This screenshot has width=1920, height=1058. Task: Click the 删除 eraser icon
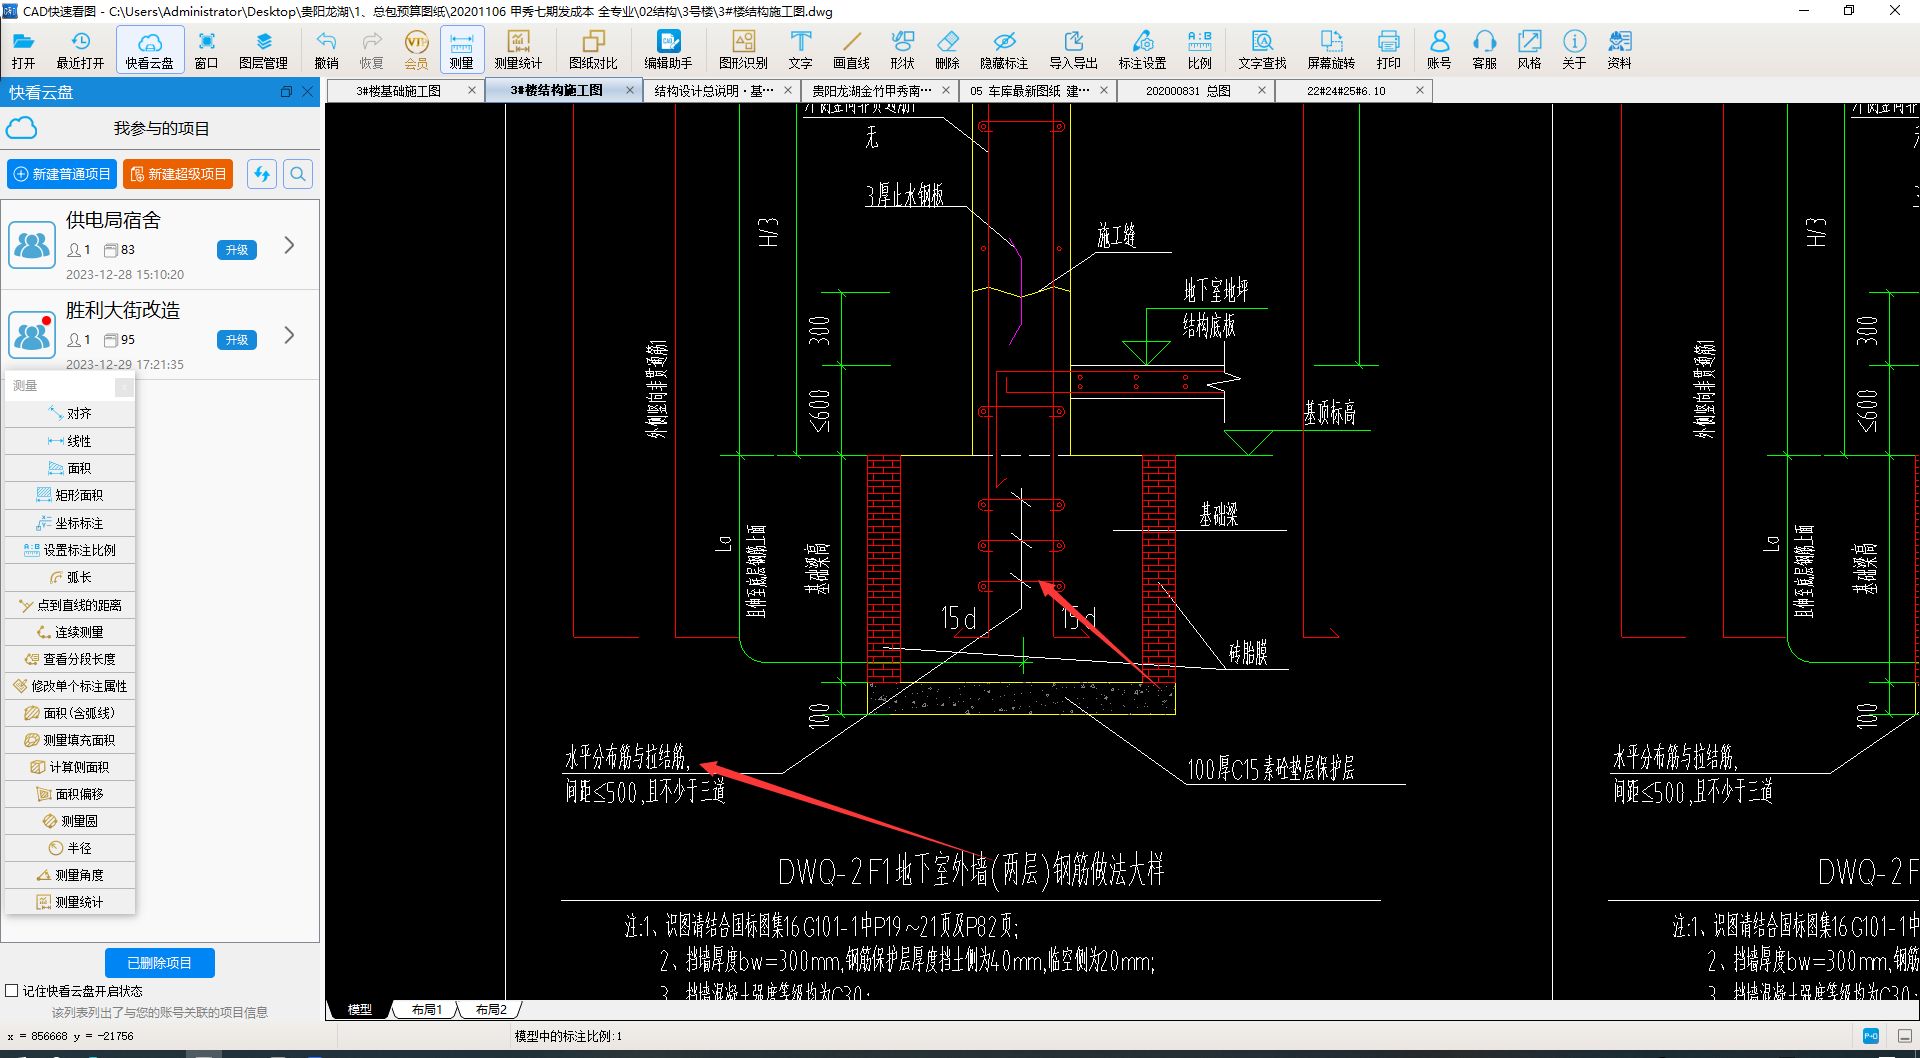pos(947,49)
